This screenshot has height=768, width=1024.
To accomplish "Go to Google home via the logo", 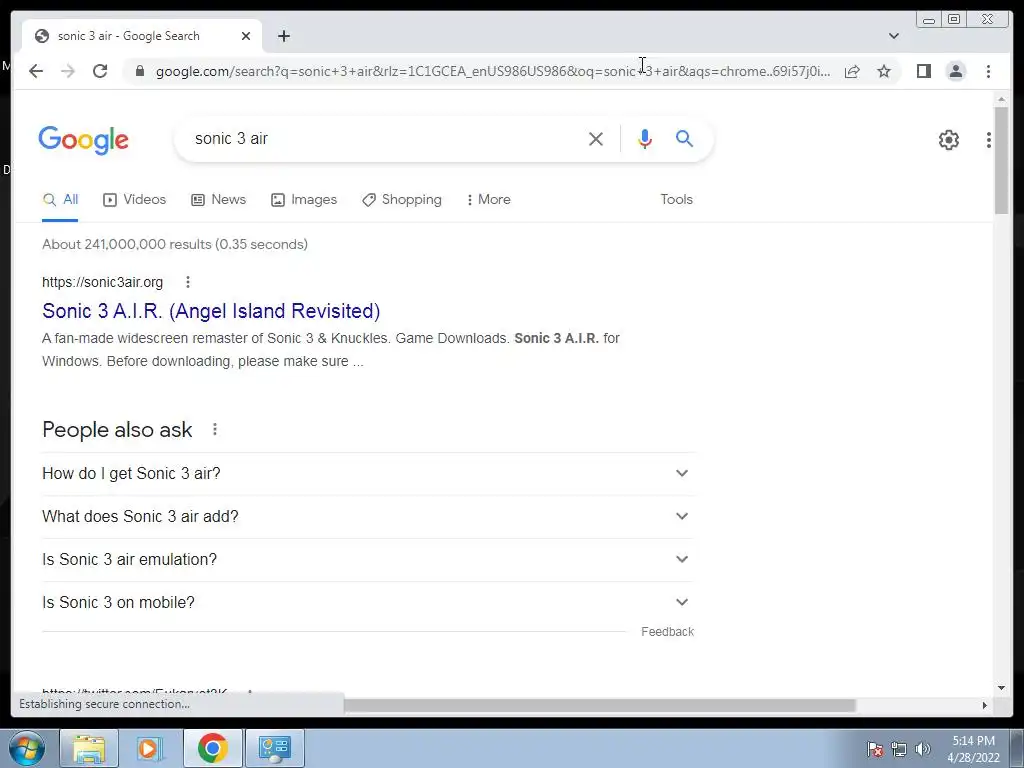I will pos(84,140).
